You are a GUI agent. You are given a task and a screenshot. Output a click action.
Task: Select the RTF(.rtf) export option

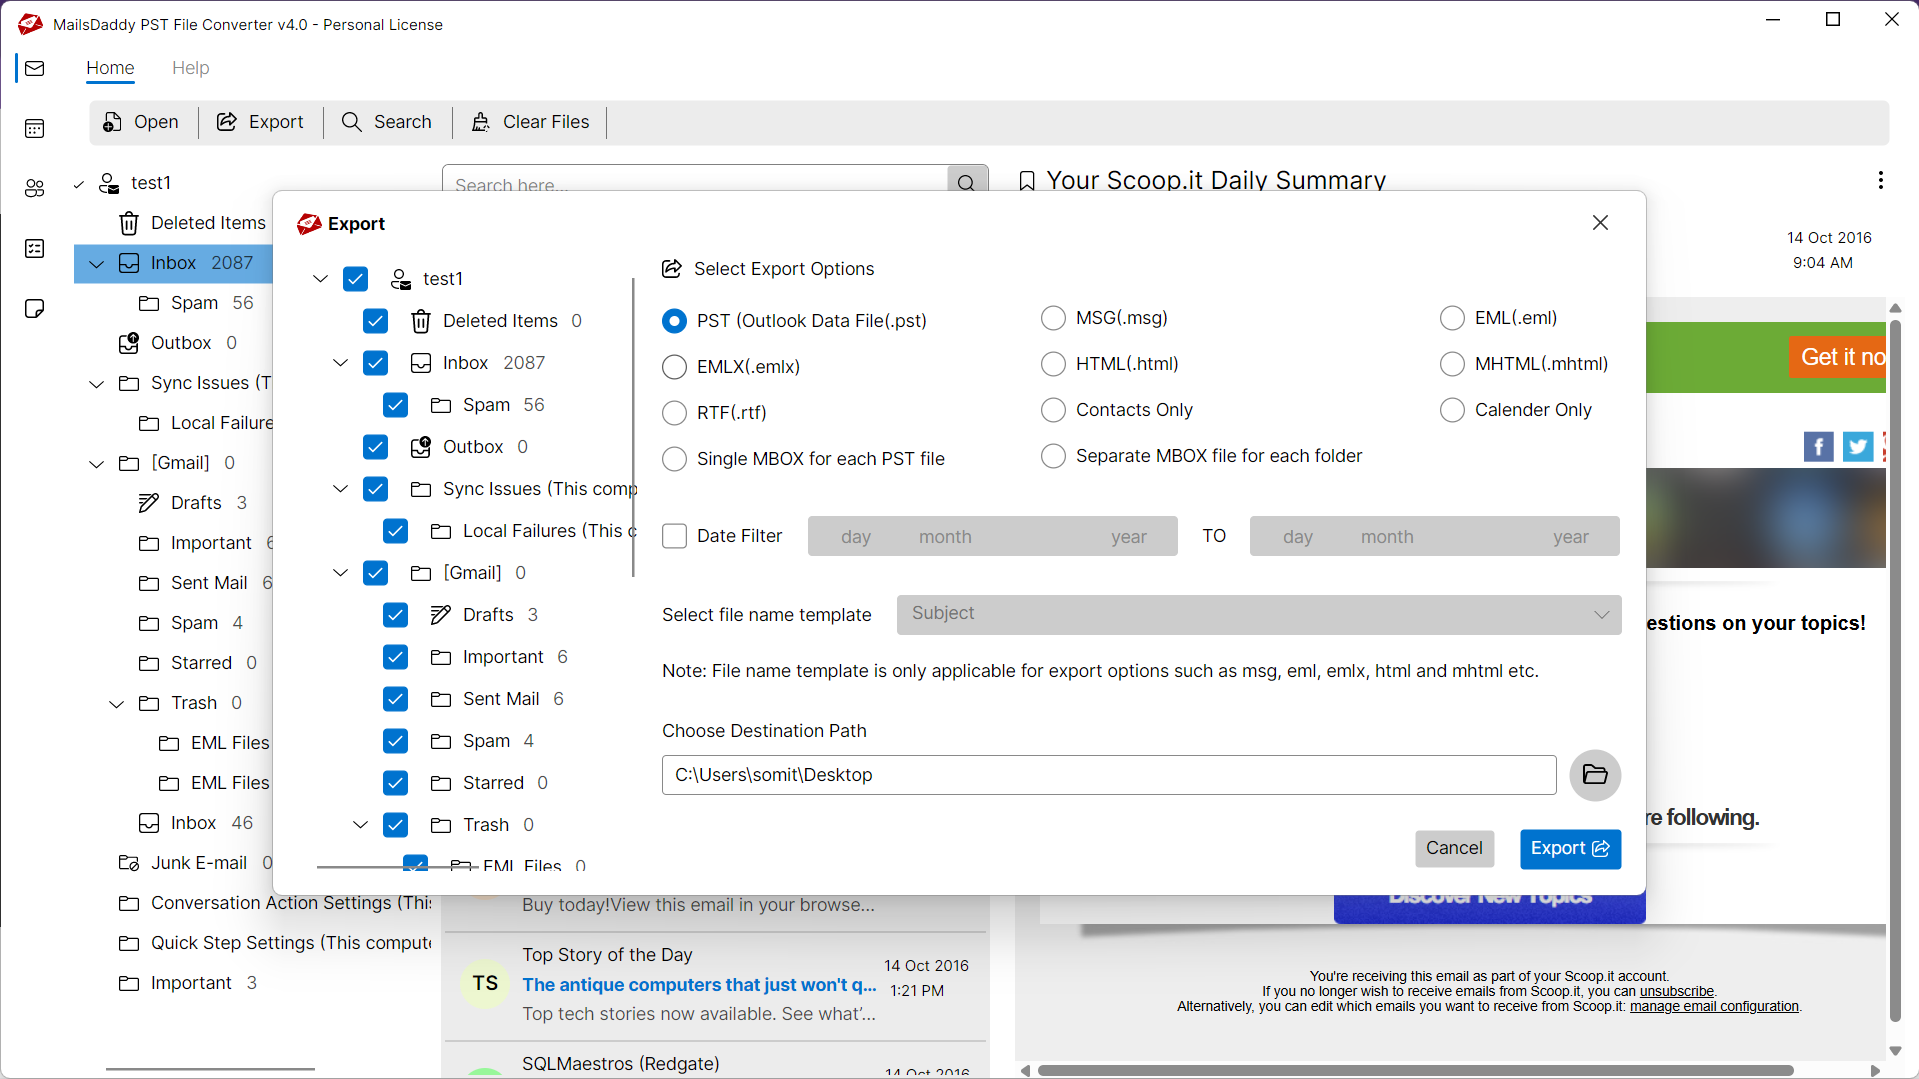675,413
